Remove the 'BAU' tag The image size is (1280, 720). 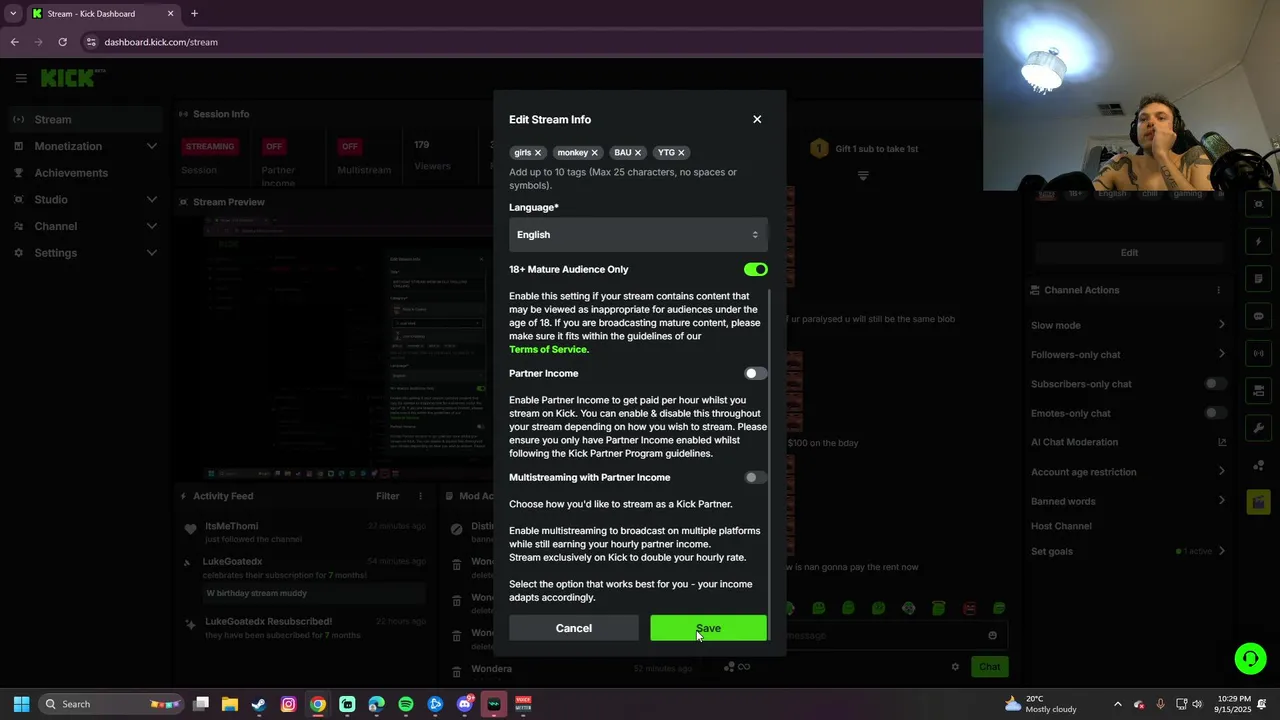(638, 153)
